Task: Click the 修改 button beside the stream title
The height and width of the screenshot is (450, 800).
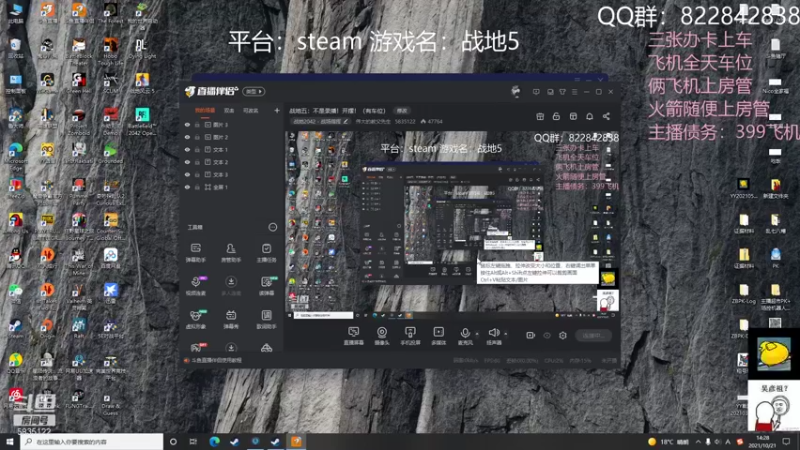Action: click(x=402, y=111)
